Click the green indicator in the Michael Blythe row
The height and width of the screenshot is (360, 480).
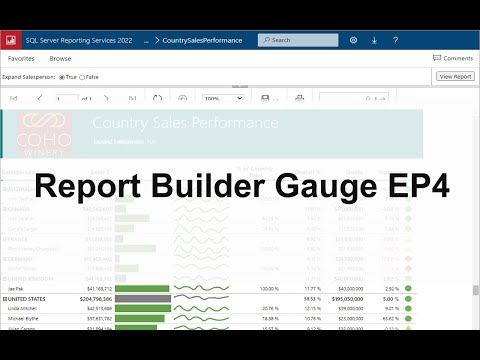point(408,319)
